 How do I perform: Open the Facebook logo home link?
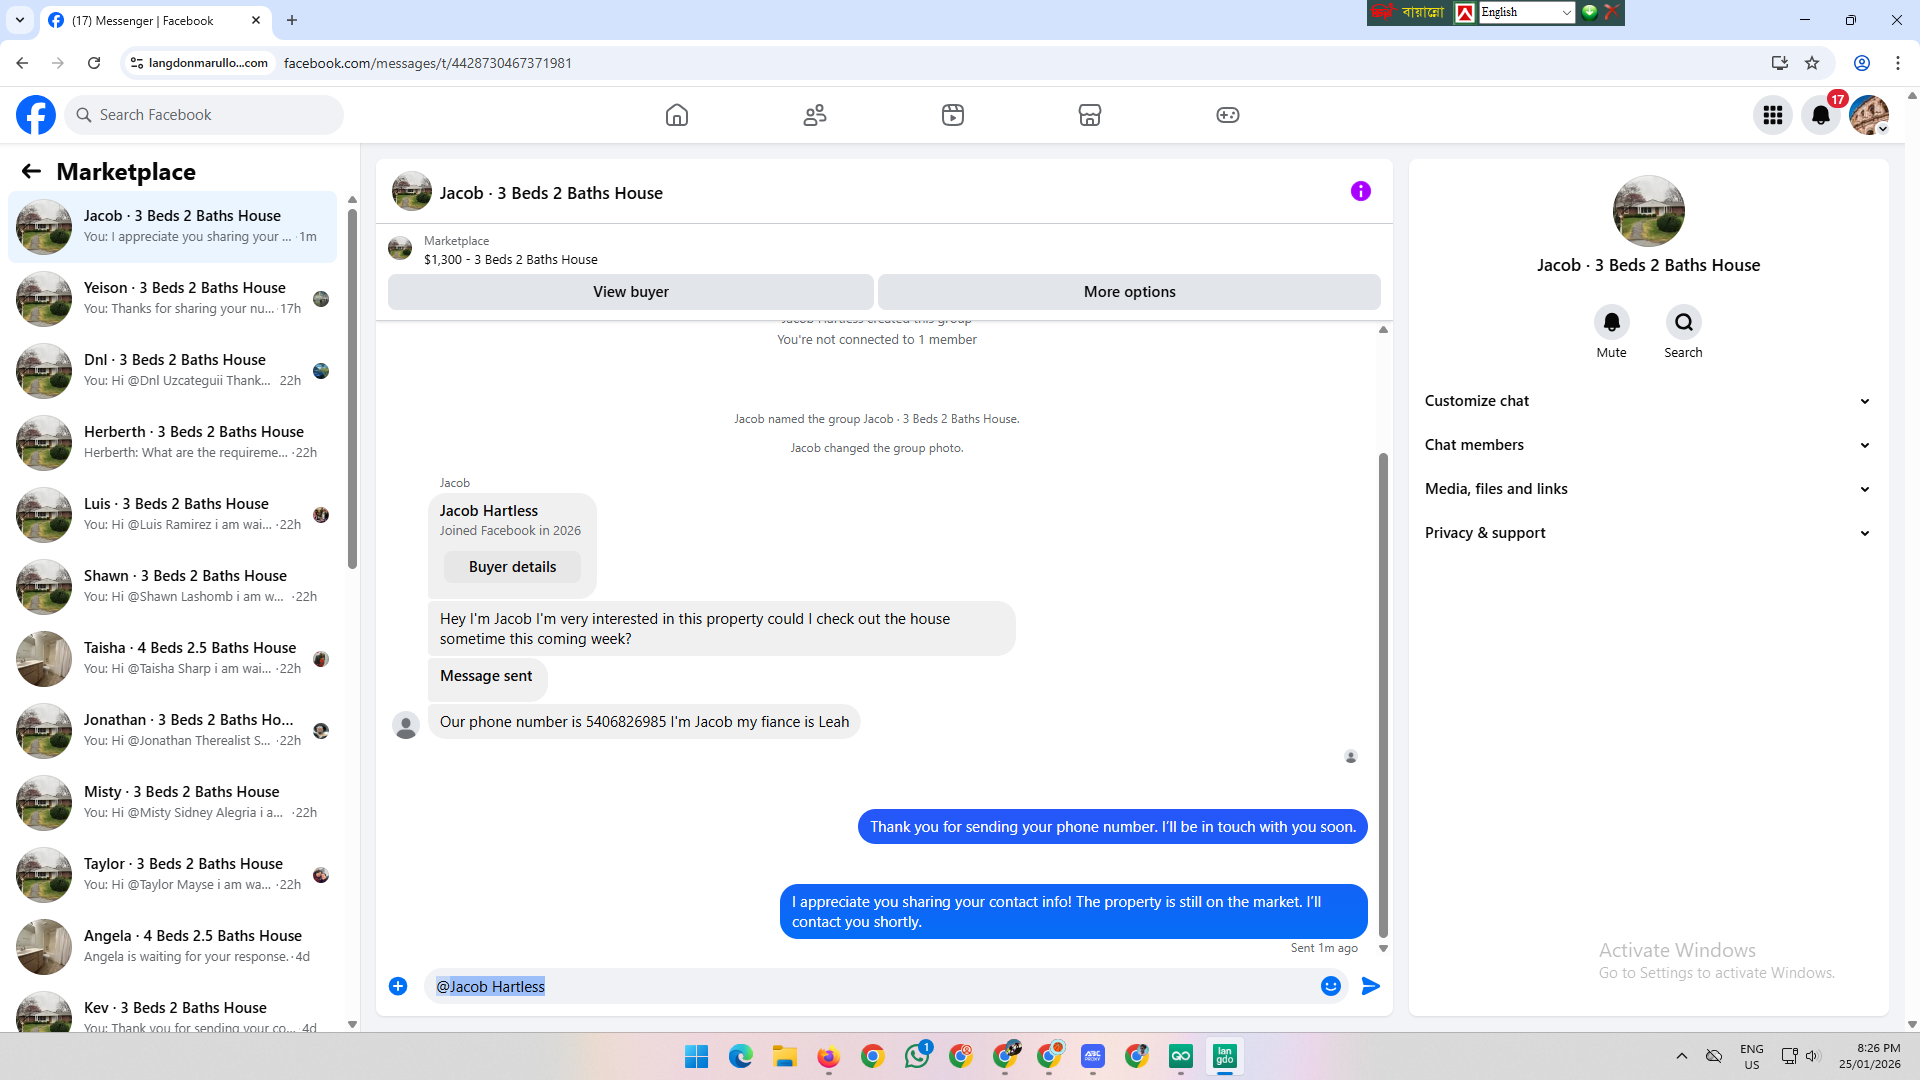pyautogui.click(x=36, y=115)
